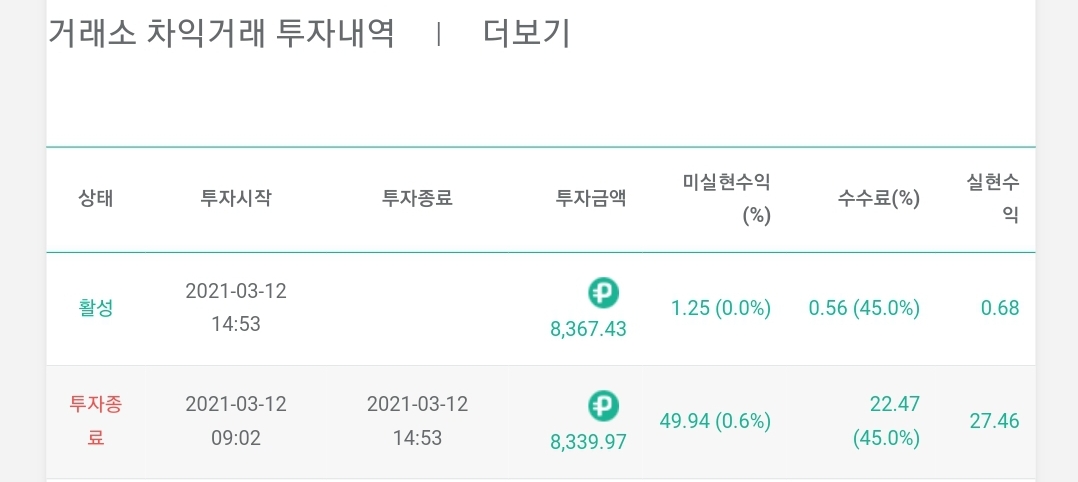Click the green P coin icon in active row
1078x482 pixels.
pos(604,294)
